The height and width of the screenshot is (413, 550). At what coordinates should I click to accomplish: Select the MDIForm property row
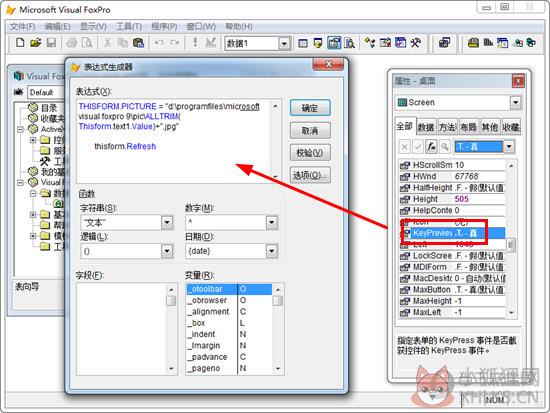(452, 267)
